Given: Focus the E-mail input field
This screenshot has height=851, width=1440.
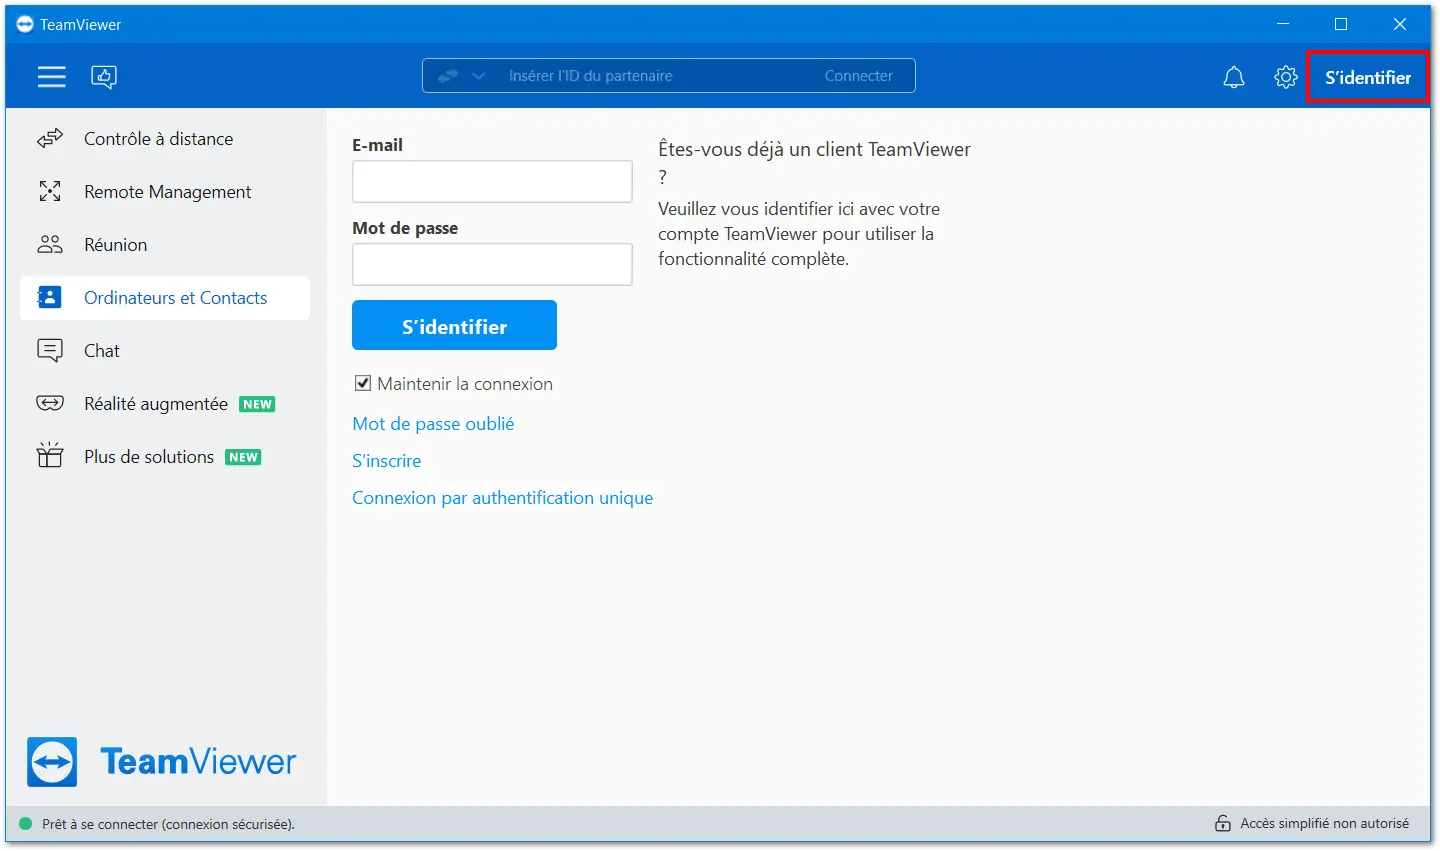Looking at the screenshot, I should [x=492, y=181].
